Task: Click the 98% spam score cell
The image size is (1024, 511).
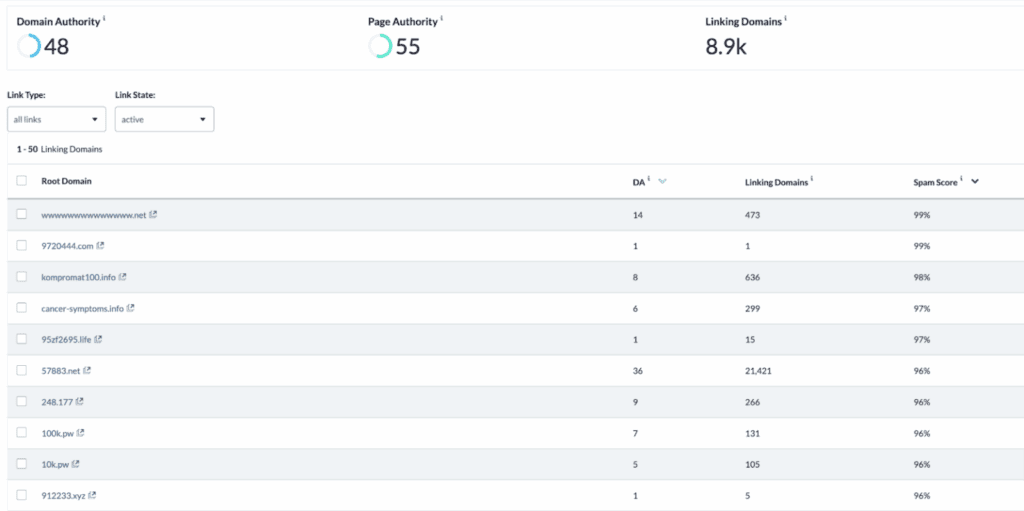Action: [921, 277]
